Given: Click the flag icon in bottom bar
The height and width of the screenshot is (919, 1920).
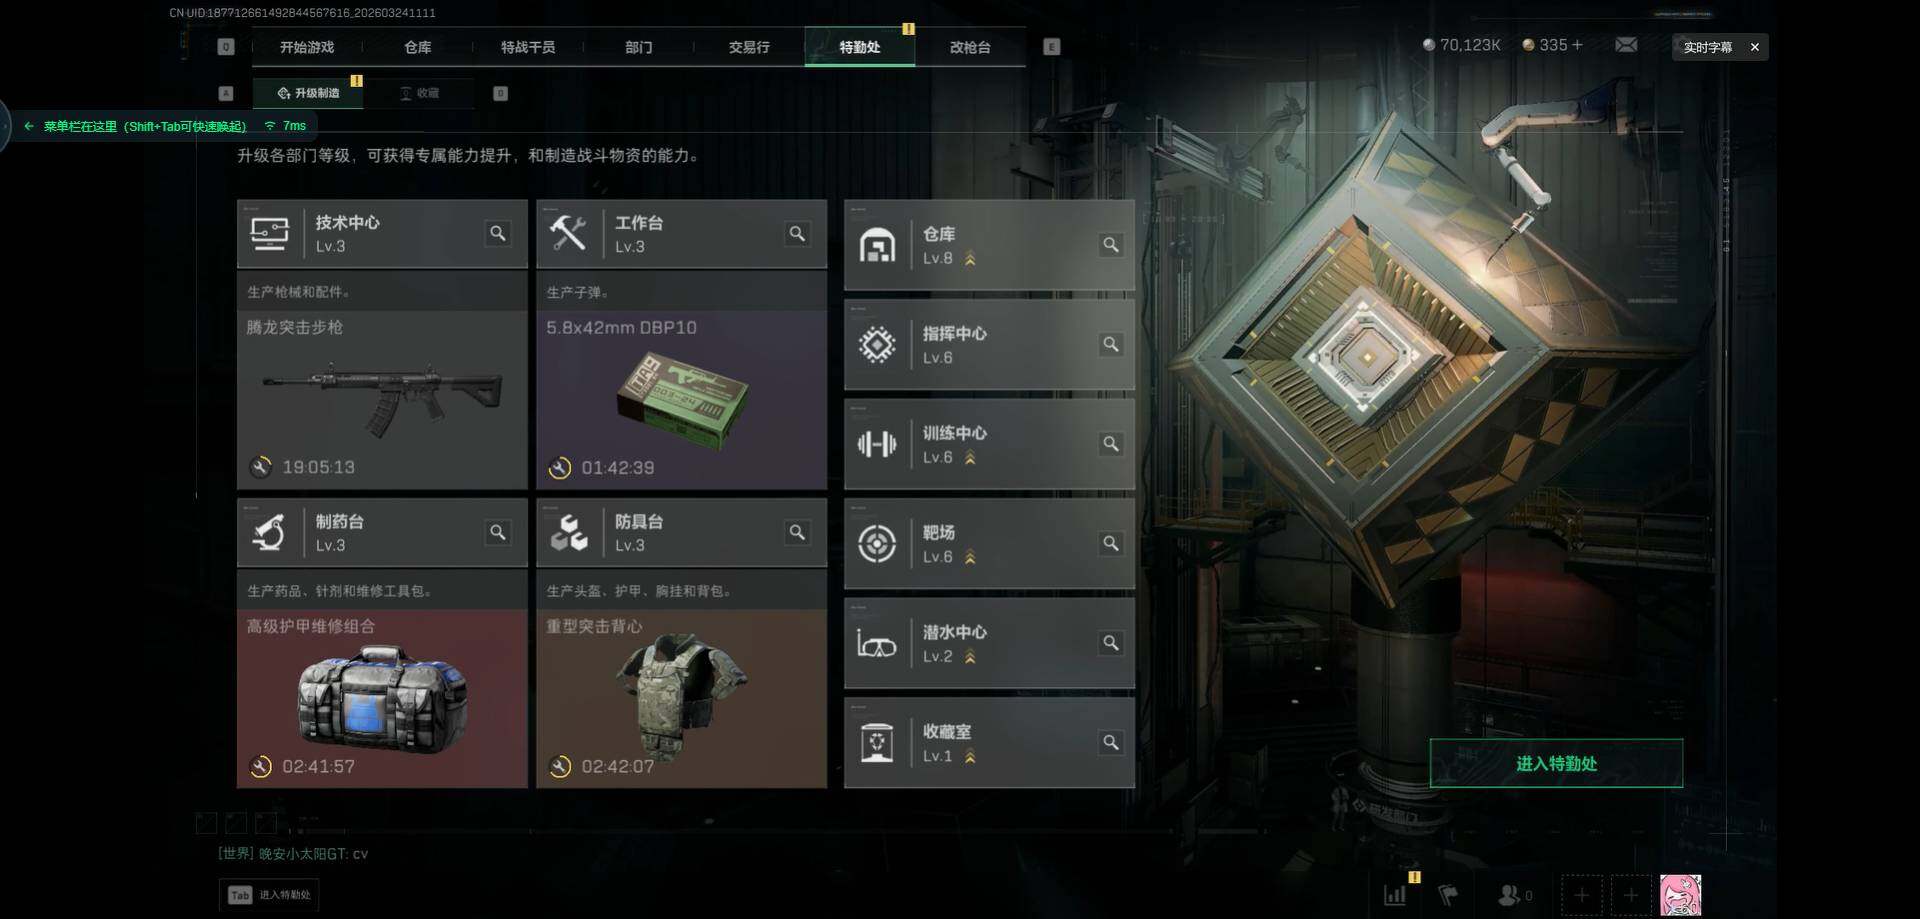Looking at the screenshot, I should click(x=1448, y=894).
